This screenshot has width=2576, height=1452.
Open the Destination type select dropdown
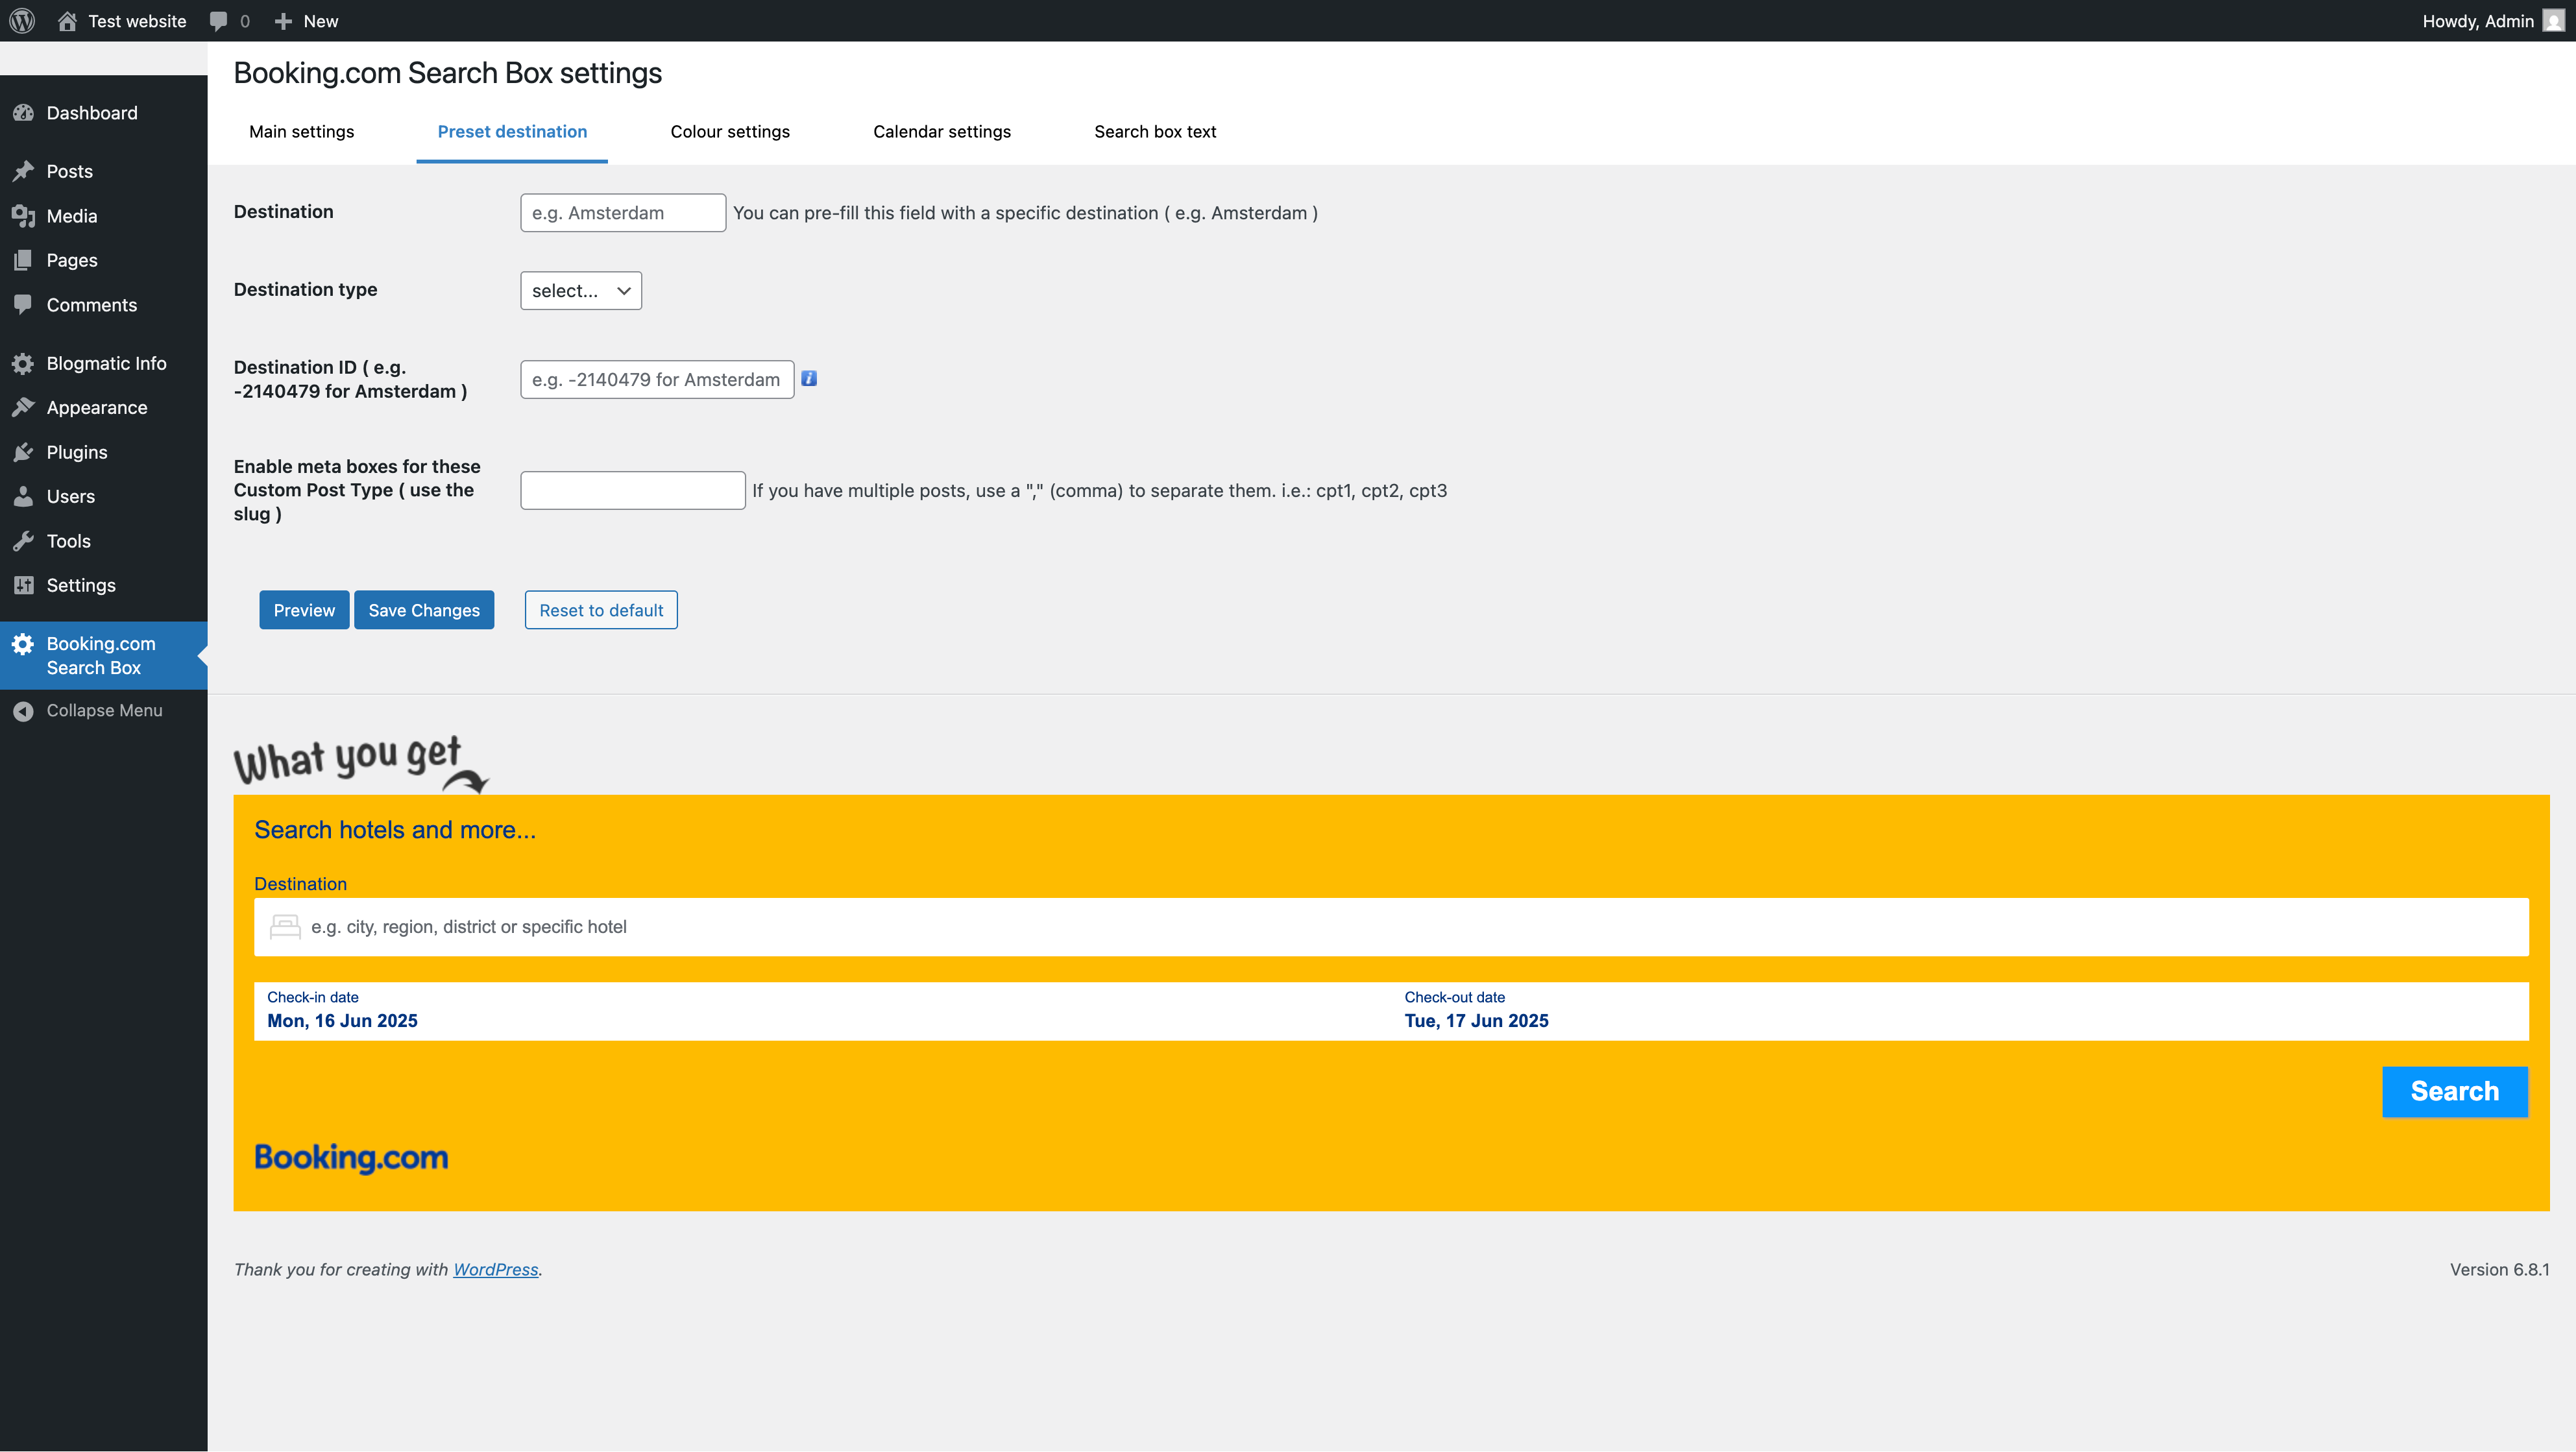pyautogui.click(x=581, y=291)
